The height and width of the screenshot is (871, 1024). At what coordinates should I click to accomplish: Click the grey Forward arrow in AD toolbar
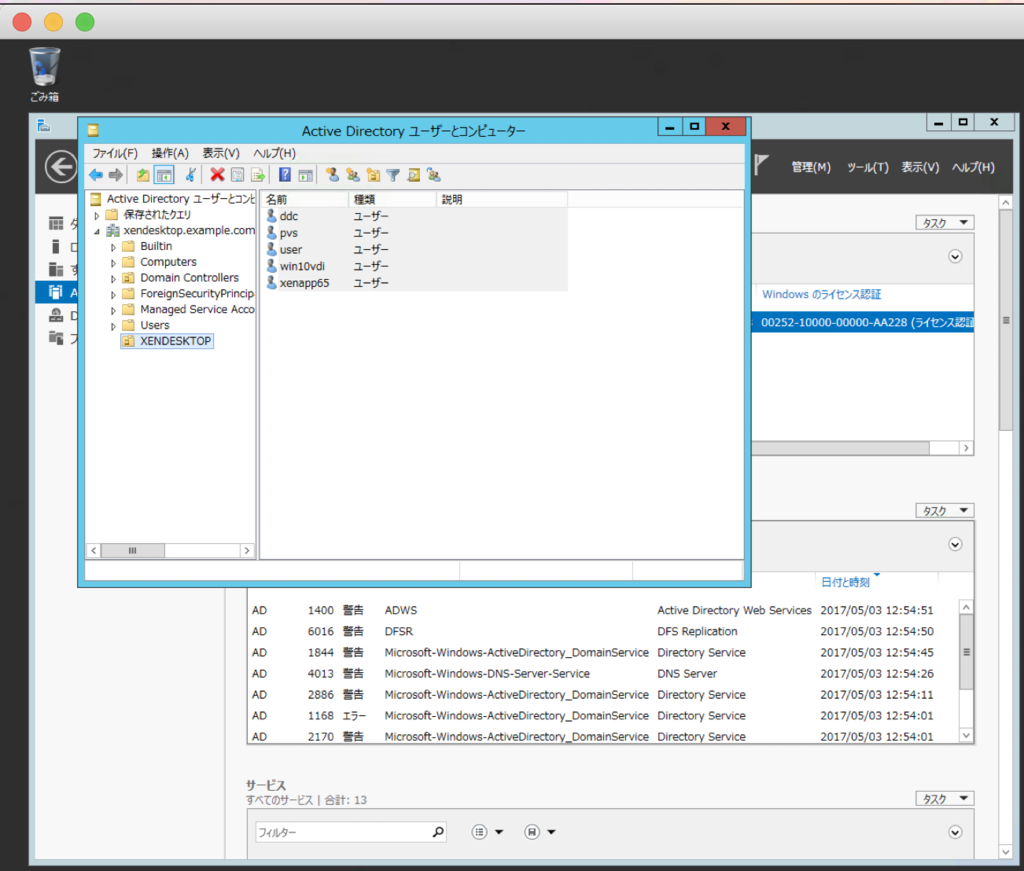point(116,175)
